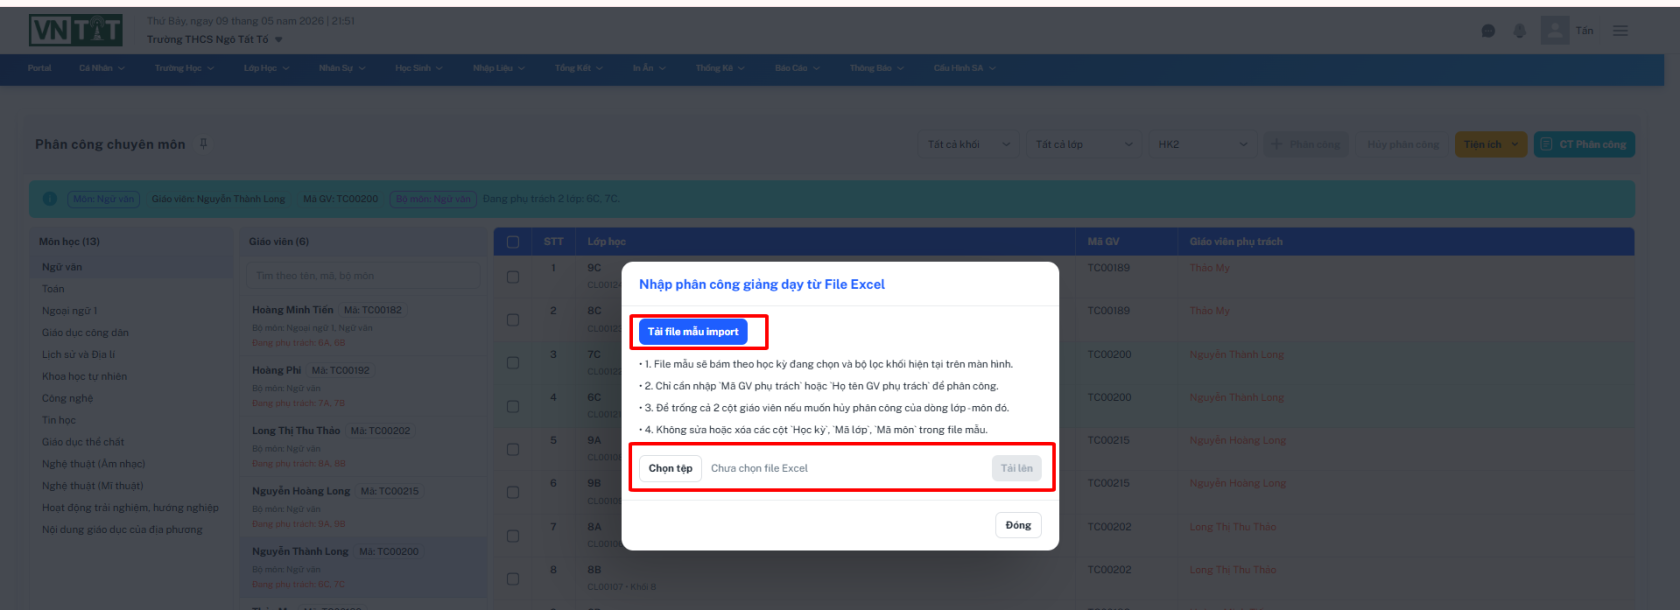Open the Tiện ích dropdown button
The width and height of the screenshot is (1680, 610).
coord(1491,144)
